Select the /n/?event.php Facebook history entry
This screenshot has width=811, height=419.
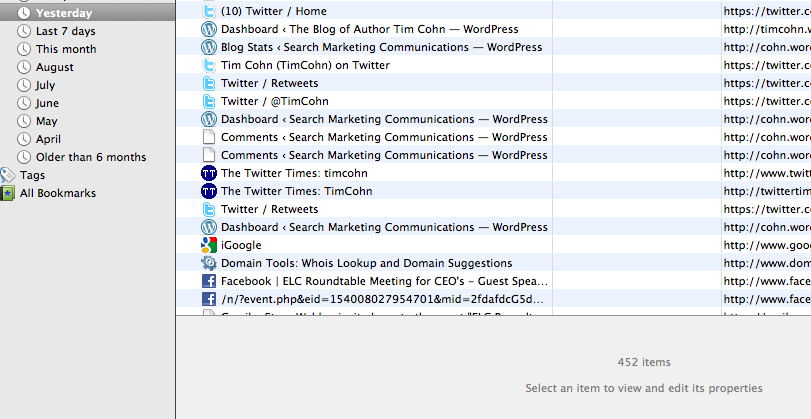382,299
